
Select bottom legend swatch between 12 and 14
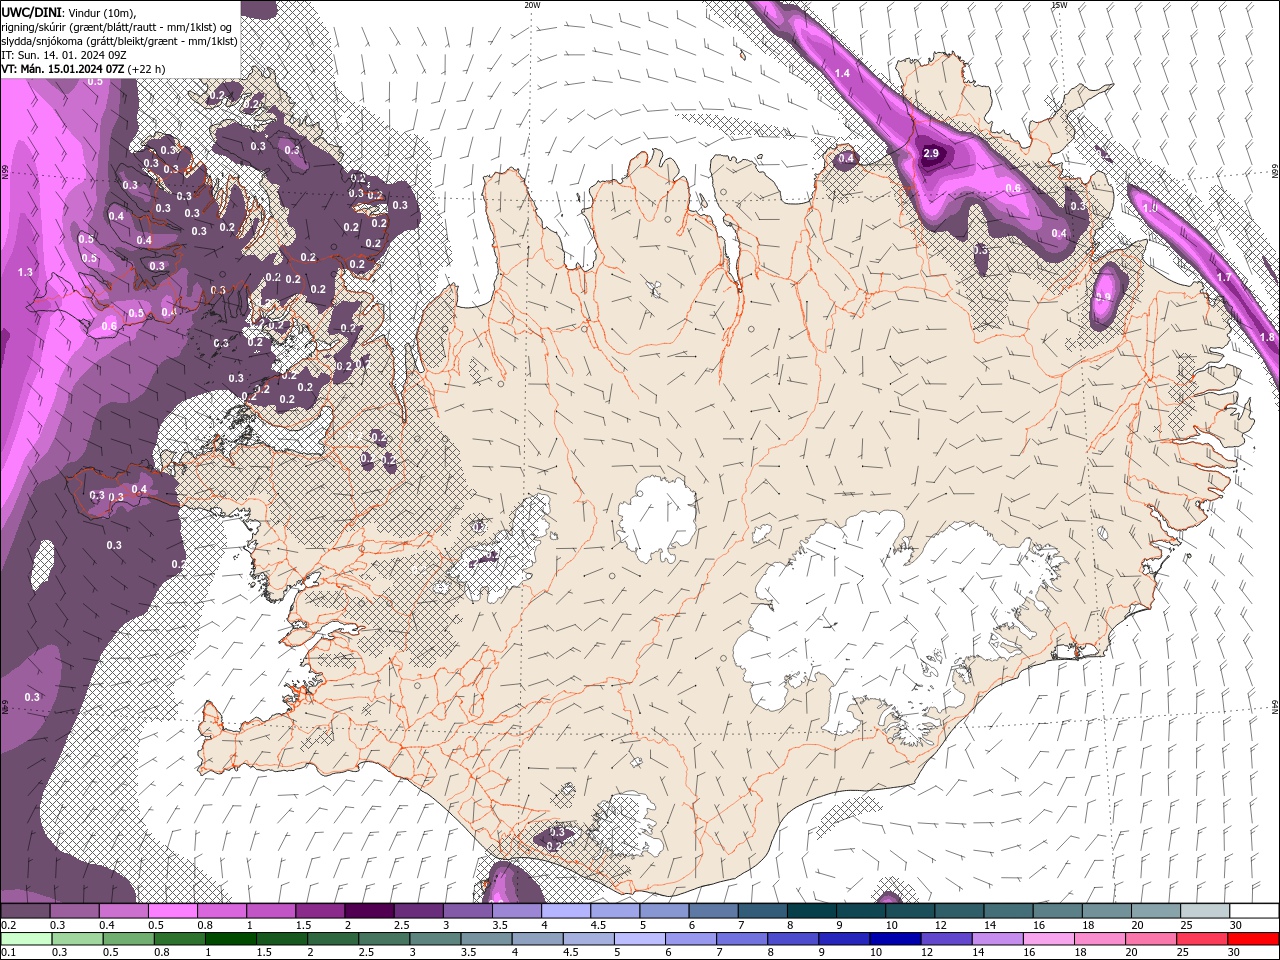pos(946,939)
